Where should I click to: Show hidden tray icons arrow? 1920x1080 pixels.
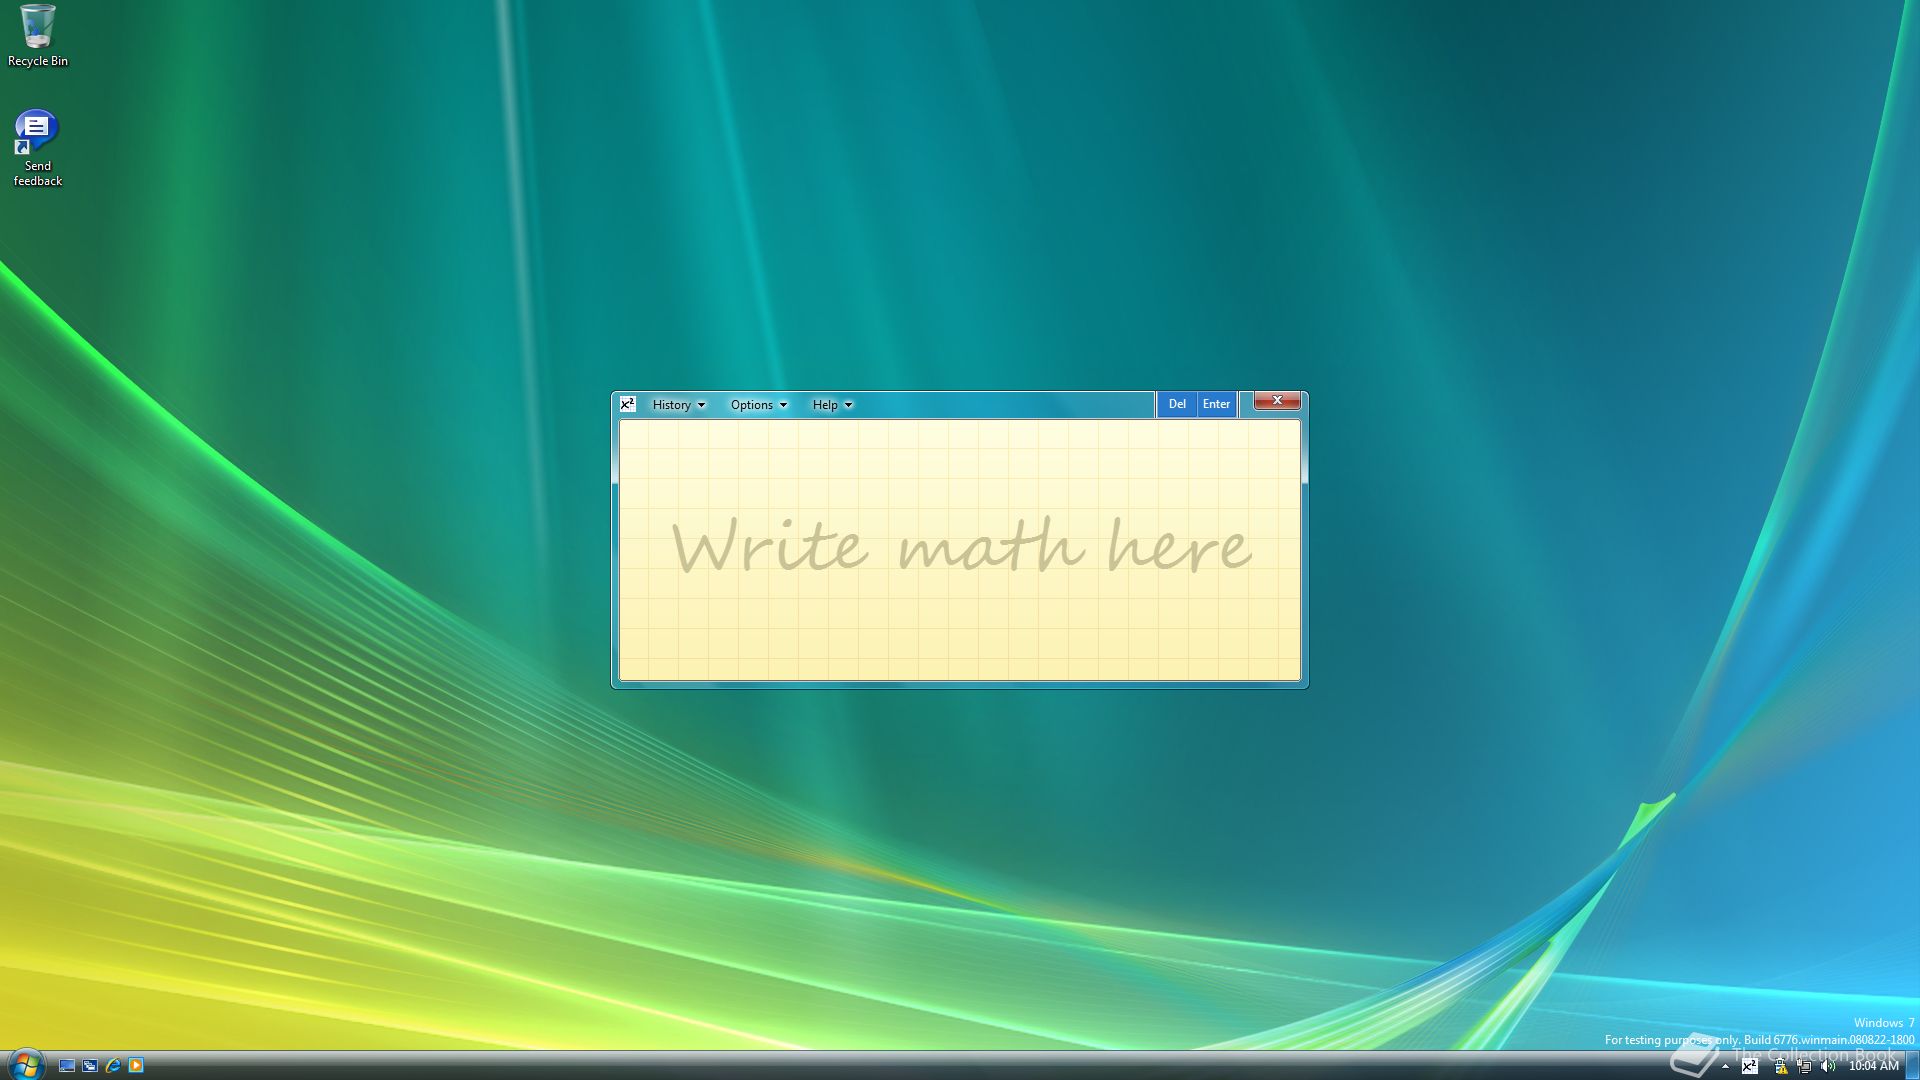1725,1067
